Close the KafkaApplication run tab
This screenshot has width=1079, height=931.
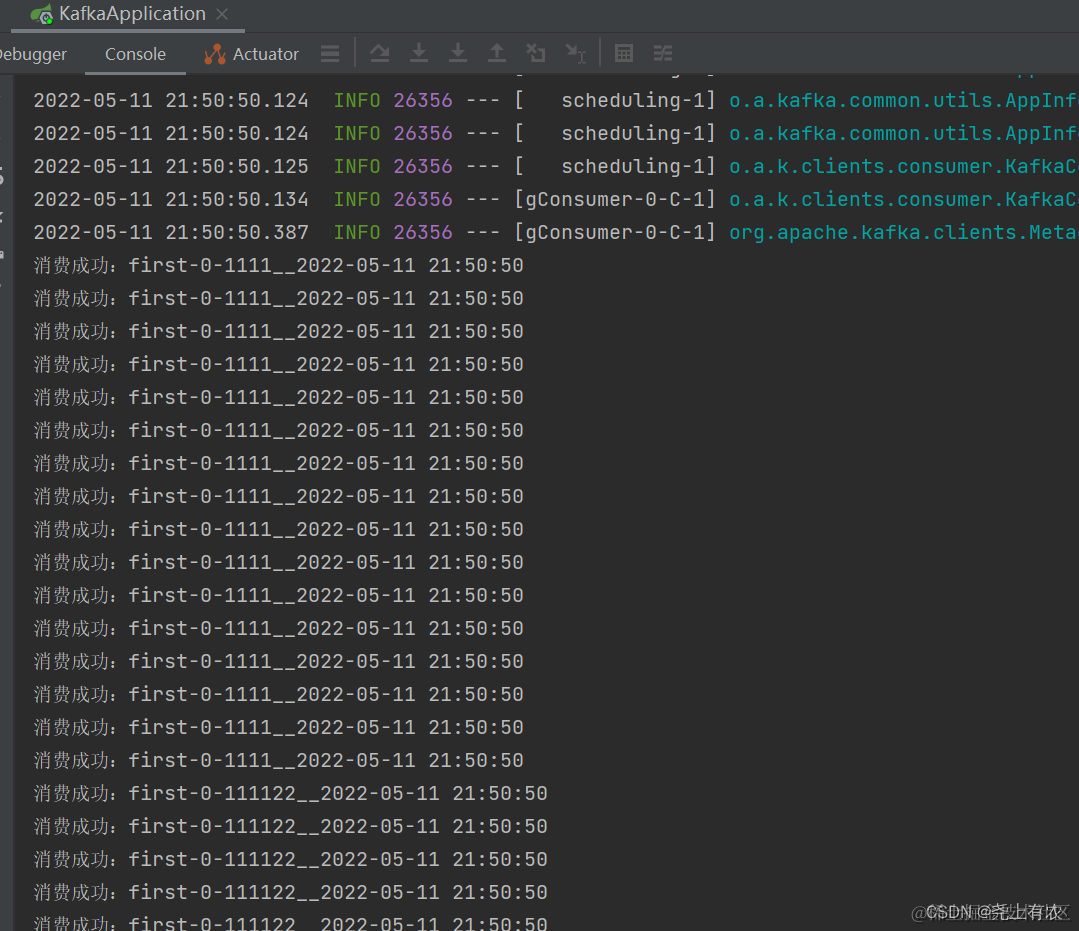pyautogui.click(x=222, y=14)
